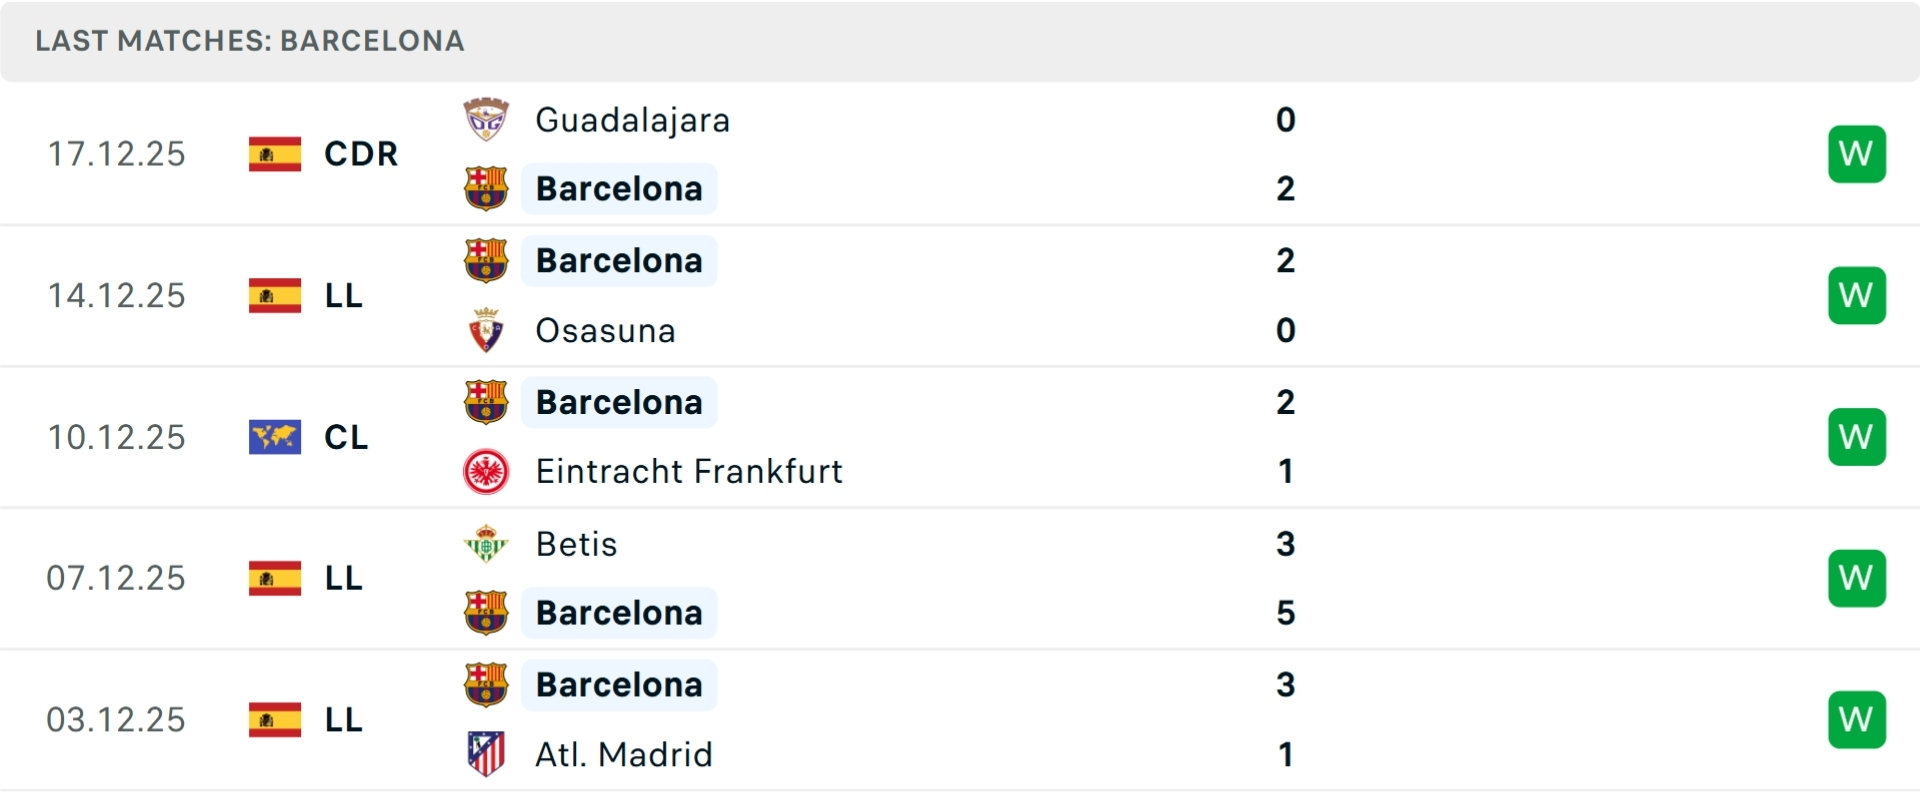Click the W badge for the Atl. Madrid match

(1856, 719)
